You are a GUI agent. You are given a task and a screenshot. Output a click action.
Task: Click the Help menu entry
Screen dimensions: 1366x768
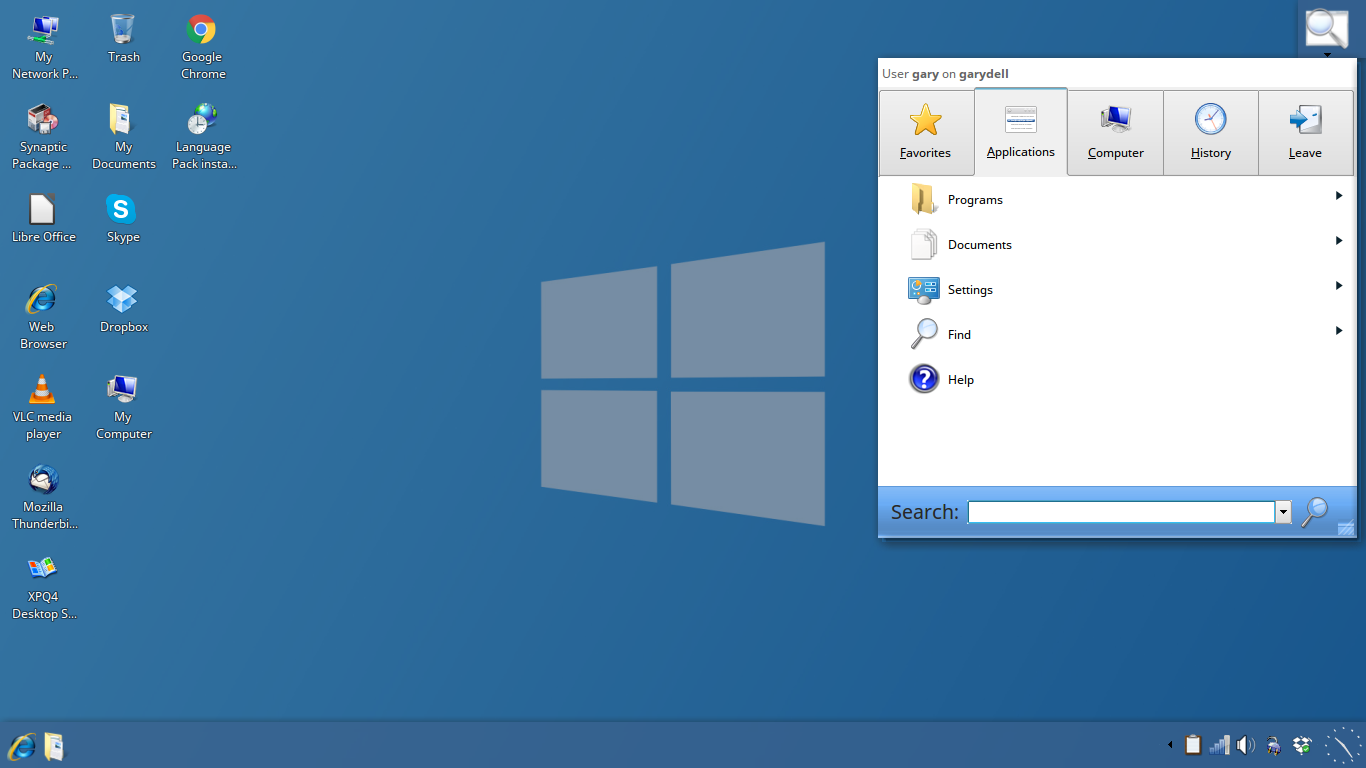click(x=960, y=380)
